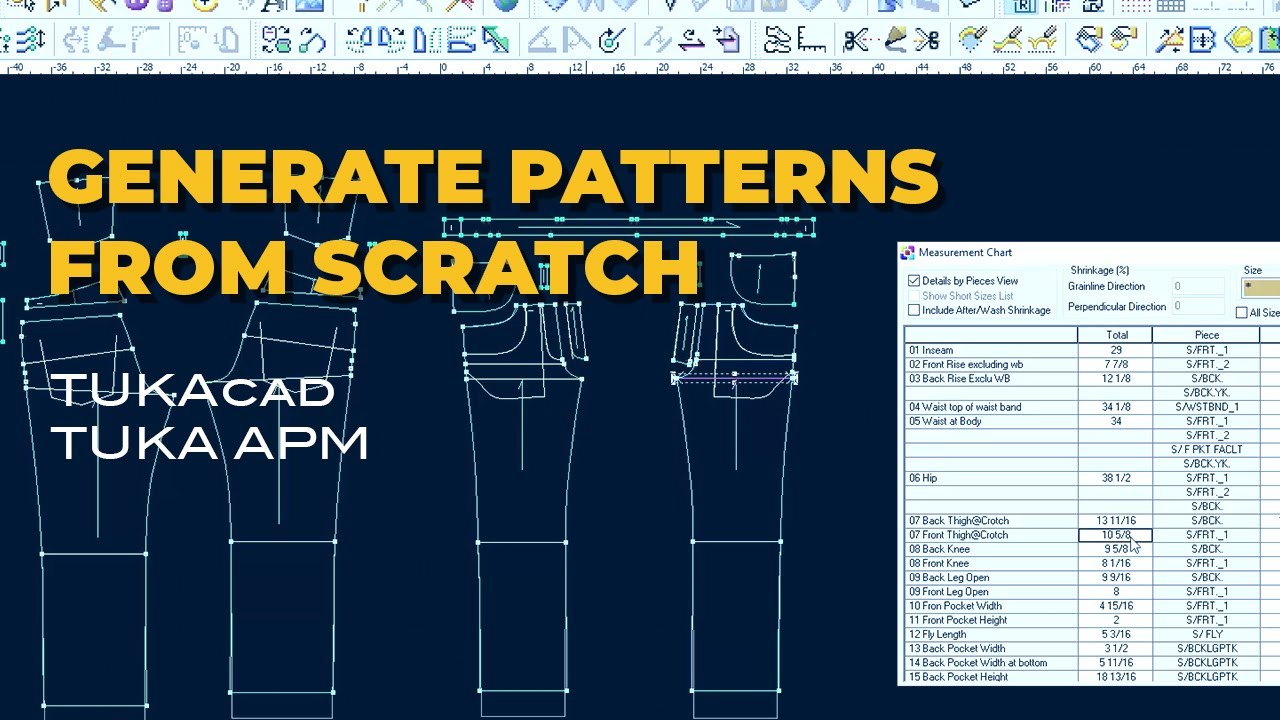
Task: Click the Piece column header
Action: (x=1207, y=335)
